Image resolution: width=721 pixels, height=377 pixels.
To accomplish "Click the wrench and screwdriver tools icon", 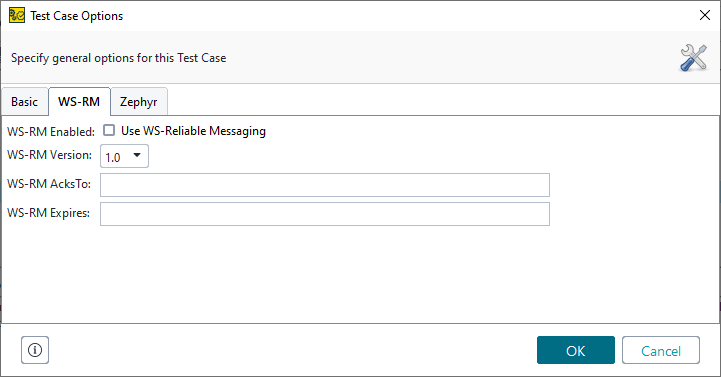I will pyautogui.click(x=693, y=58).
